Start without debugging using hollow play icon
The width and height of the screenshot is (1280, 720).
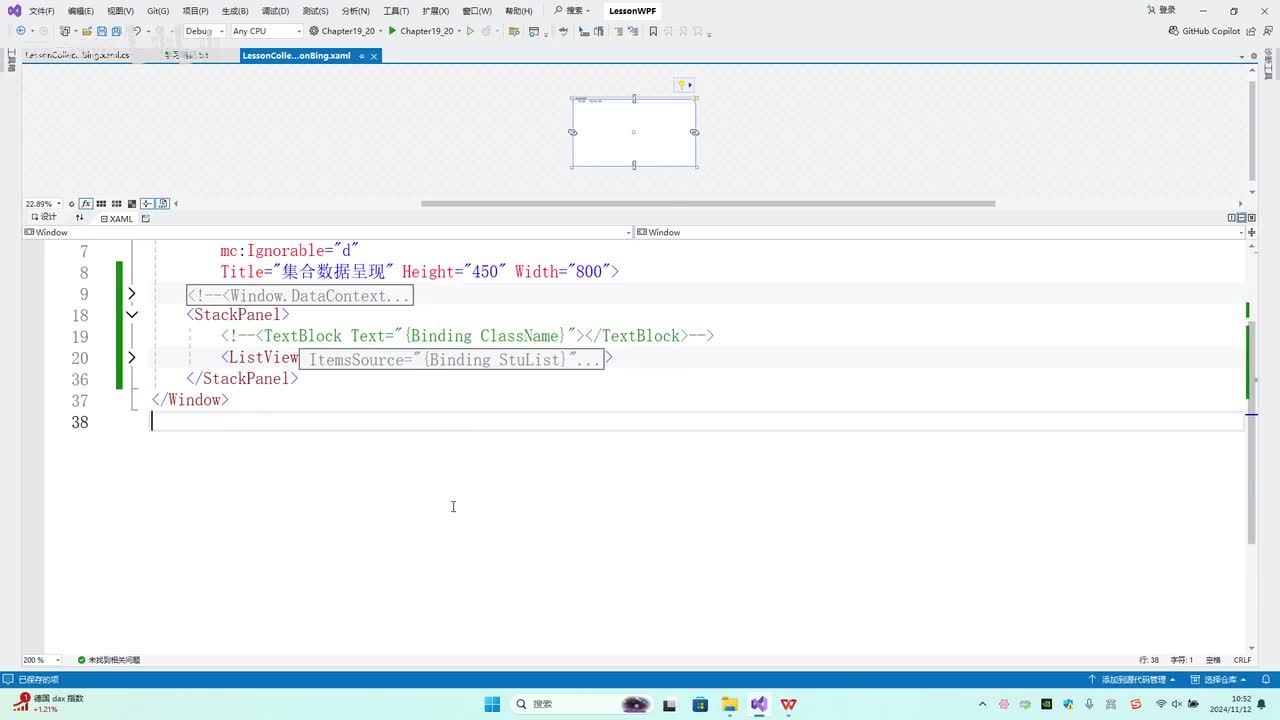[470, 31]
